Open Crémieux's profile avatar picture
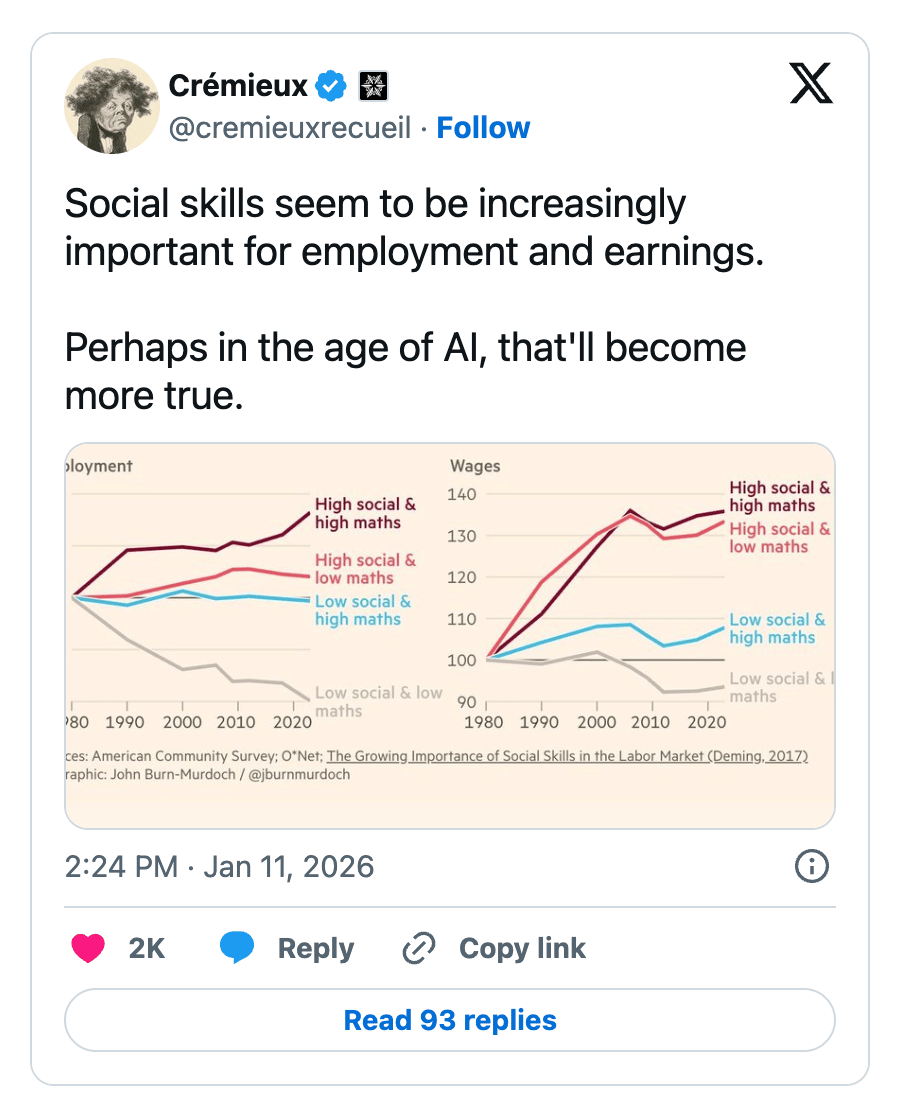The width and height of the screenshot is (900, 1120). coord(112,106)
